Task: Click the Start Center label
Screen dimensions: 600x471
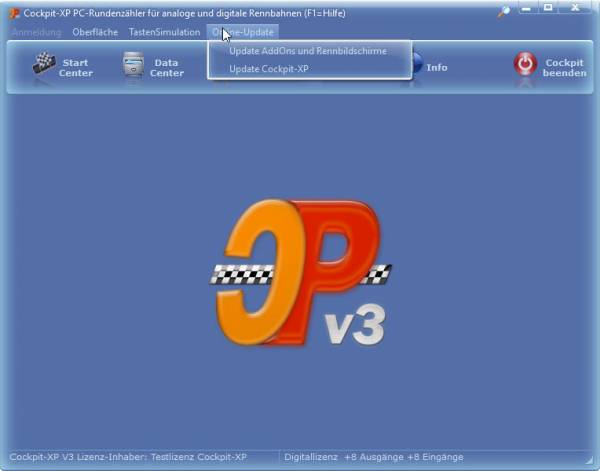Action: click(76, 68)
